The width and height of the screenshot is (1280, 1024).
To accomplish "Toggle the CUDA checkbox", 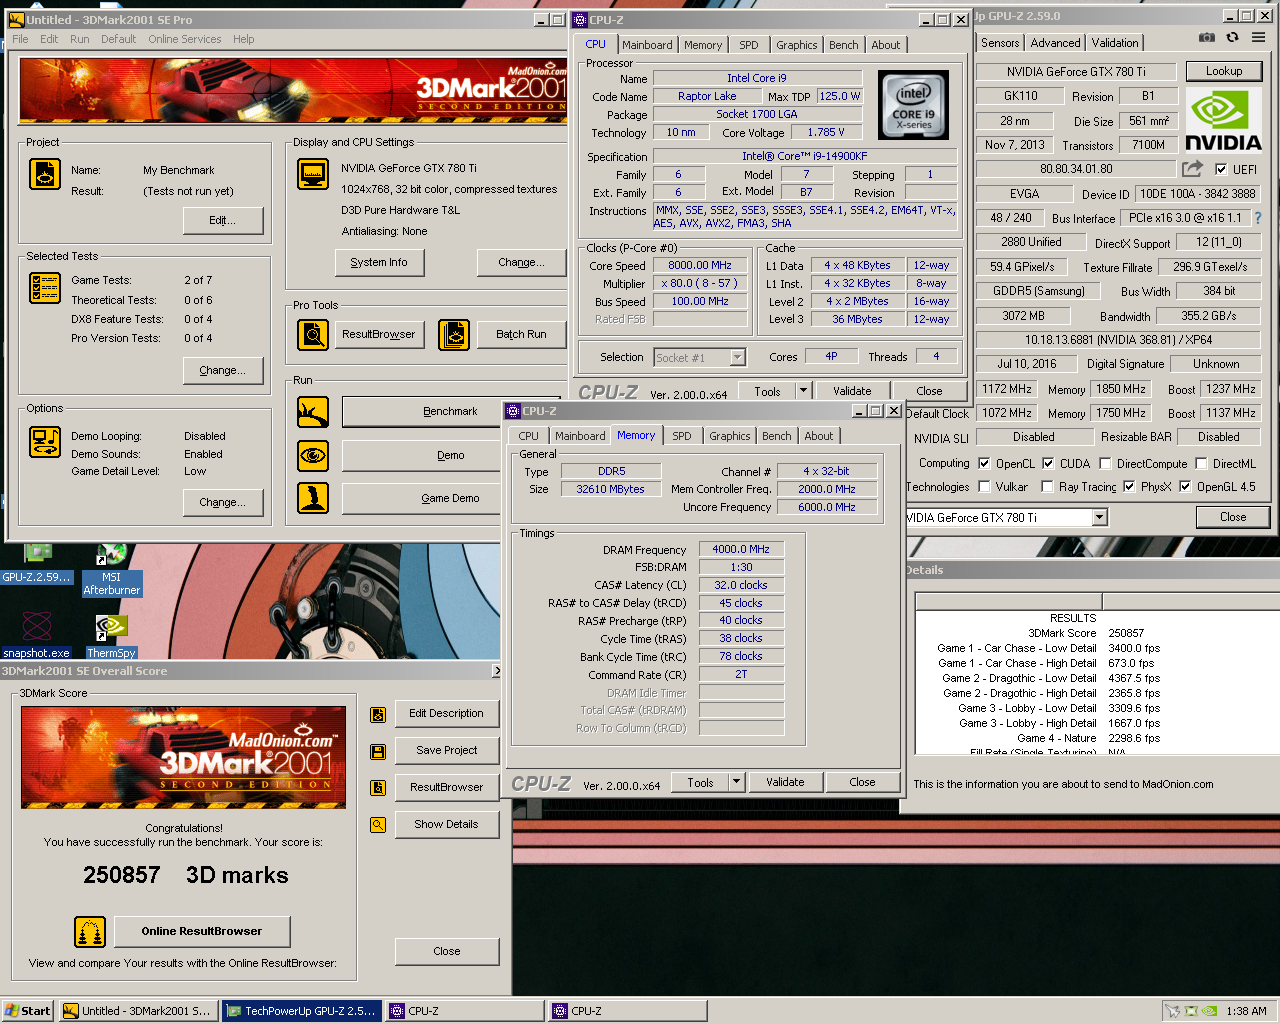I will pos(1048,464).
